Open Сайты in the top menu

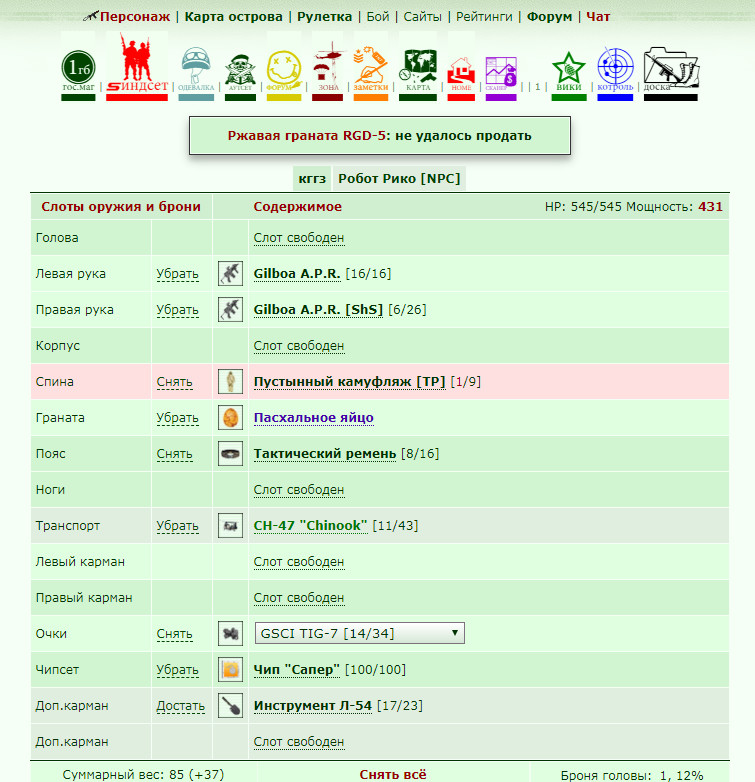click(x=422, y=16)
